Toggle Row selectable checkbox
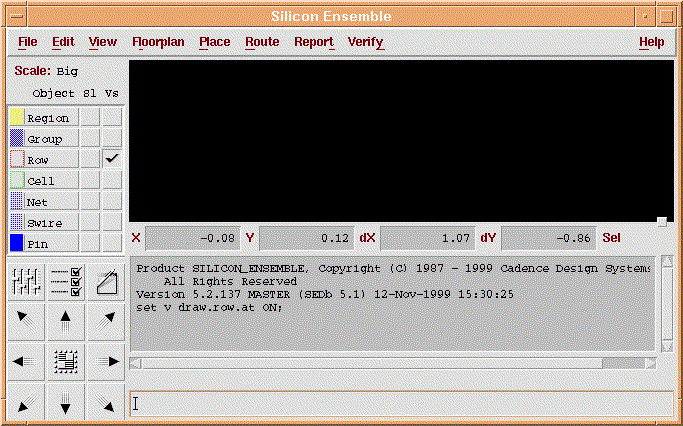Viewport: 683px width, 426px height. tap(90, 159)
